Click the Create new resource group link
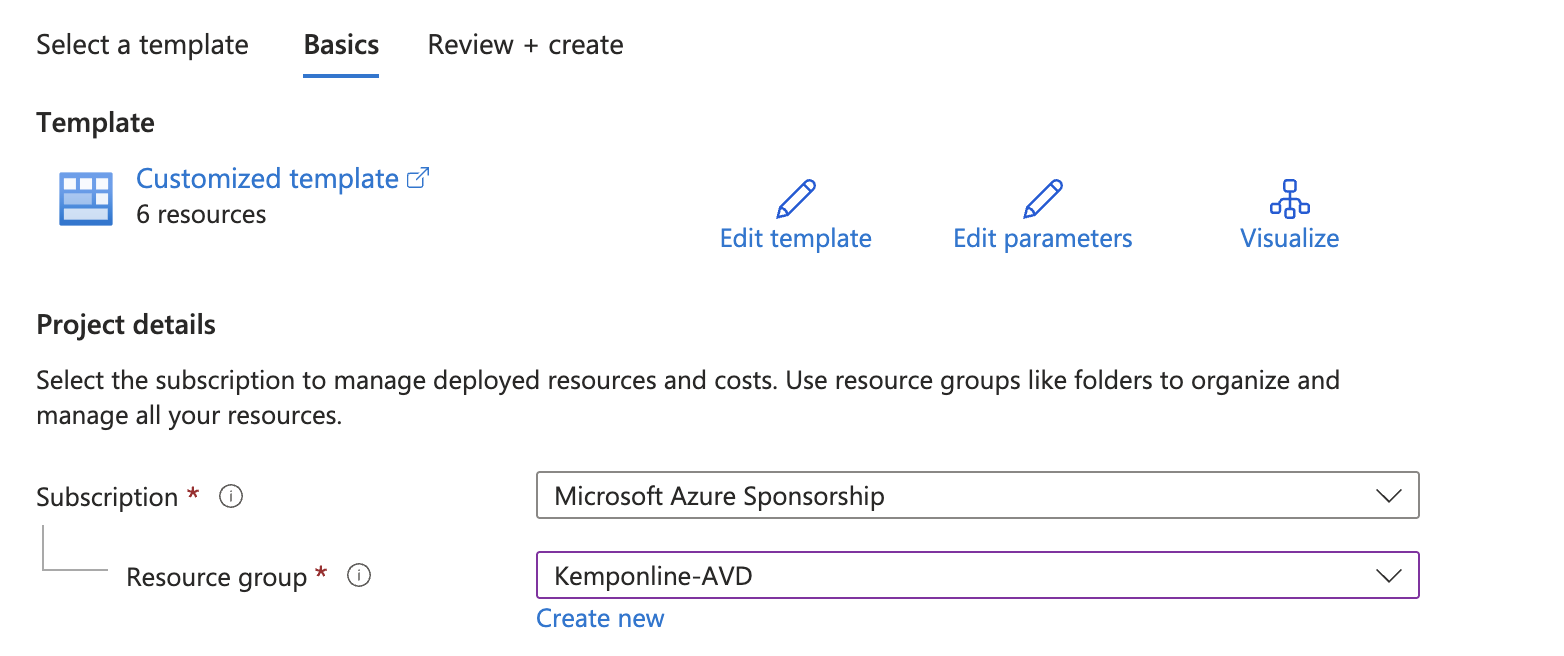 (599, 617)
